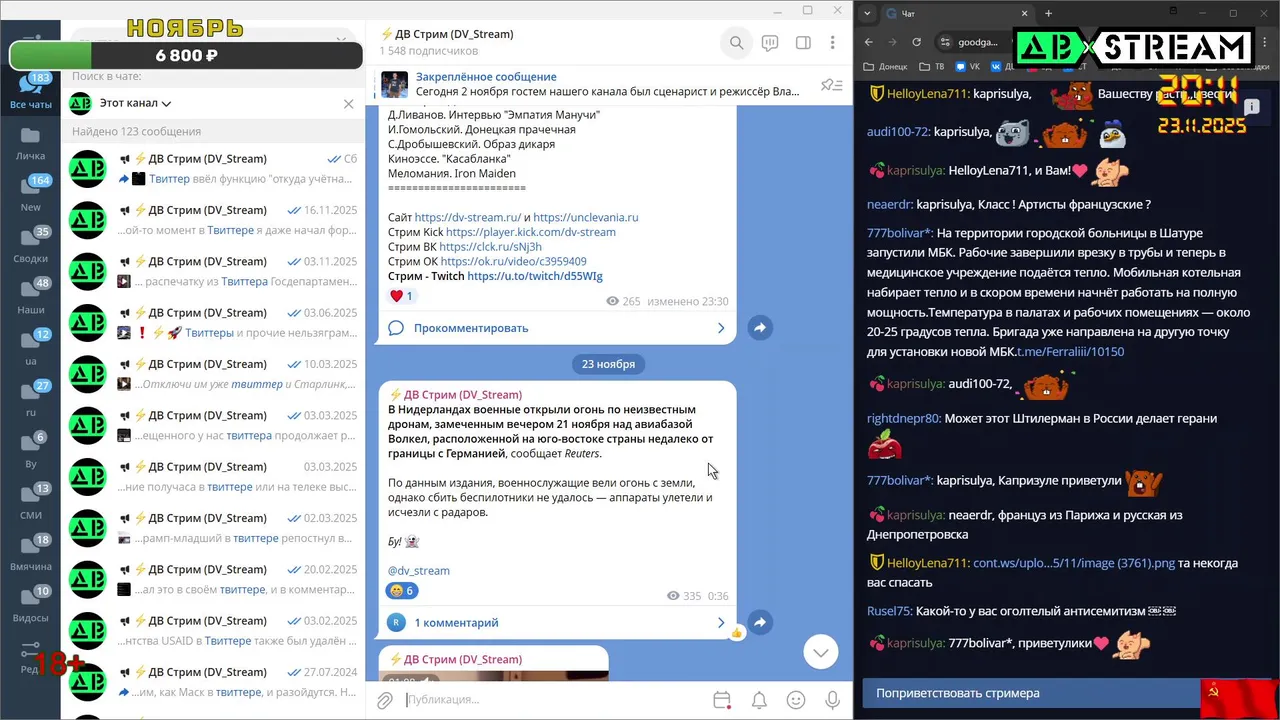
Task: Open a new browser tab with plus
Action: point(1049,14)
